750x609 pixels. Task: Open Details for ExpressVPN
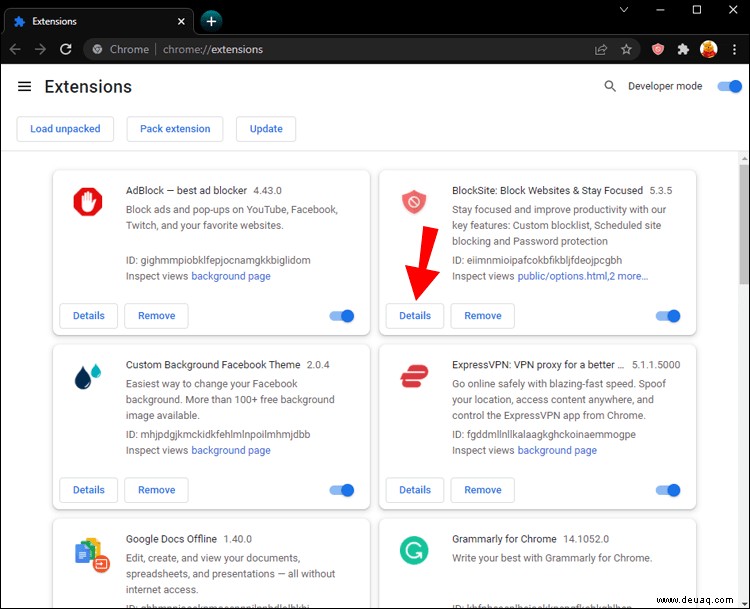pyautogui.click(x=415, y=490)
